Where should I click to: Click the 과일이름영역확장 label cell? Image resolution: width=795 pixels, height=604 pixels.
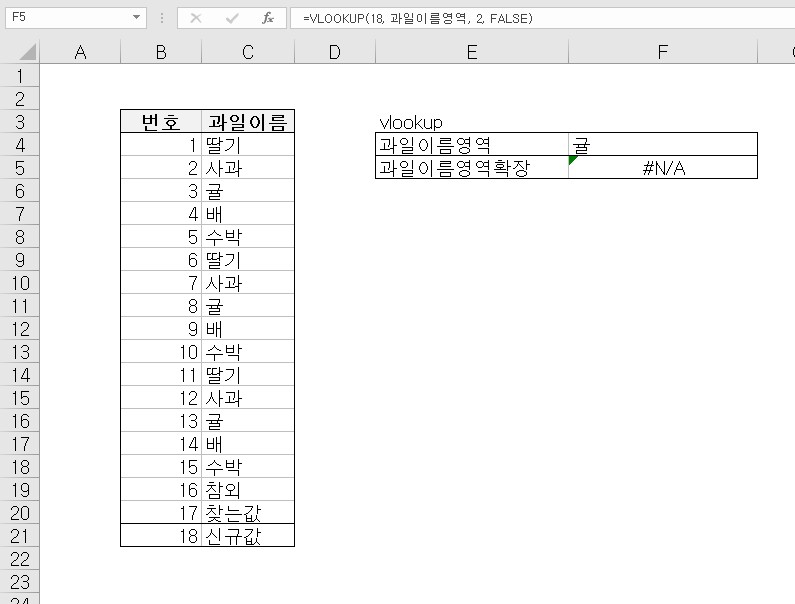click(x=472, y=168)
